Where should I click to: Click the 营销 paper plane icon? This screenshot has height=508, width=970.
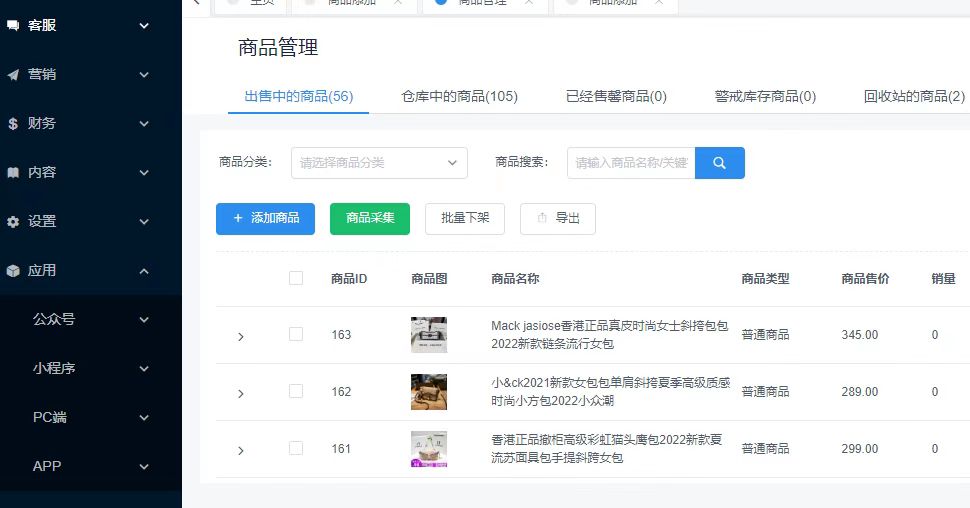13,75
